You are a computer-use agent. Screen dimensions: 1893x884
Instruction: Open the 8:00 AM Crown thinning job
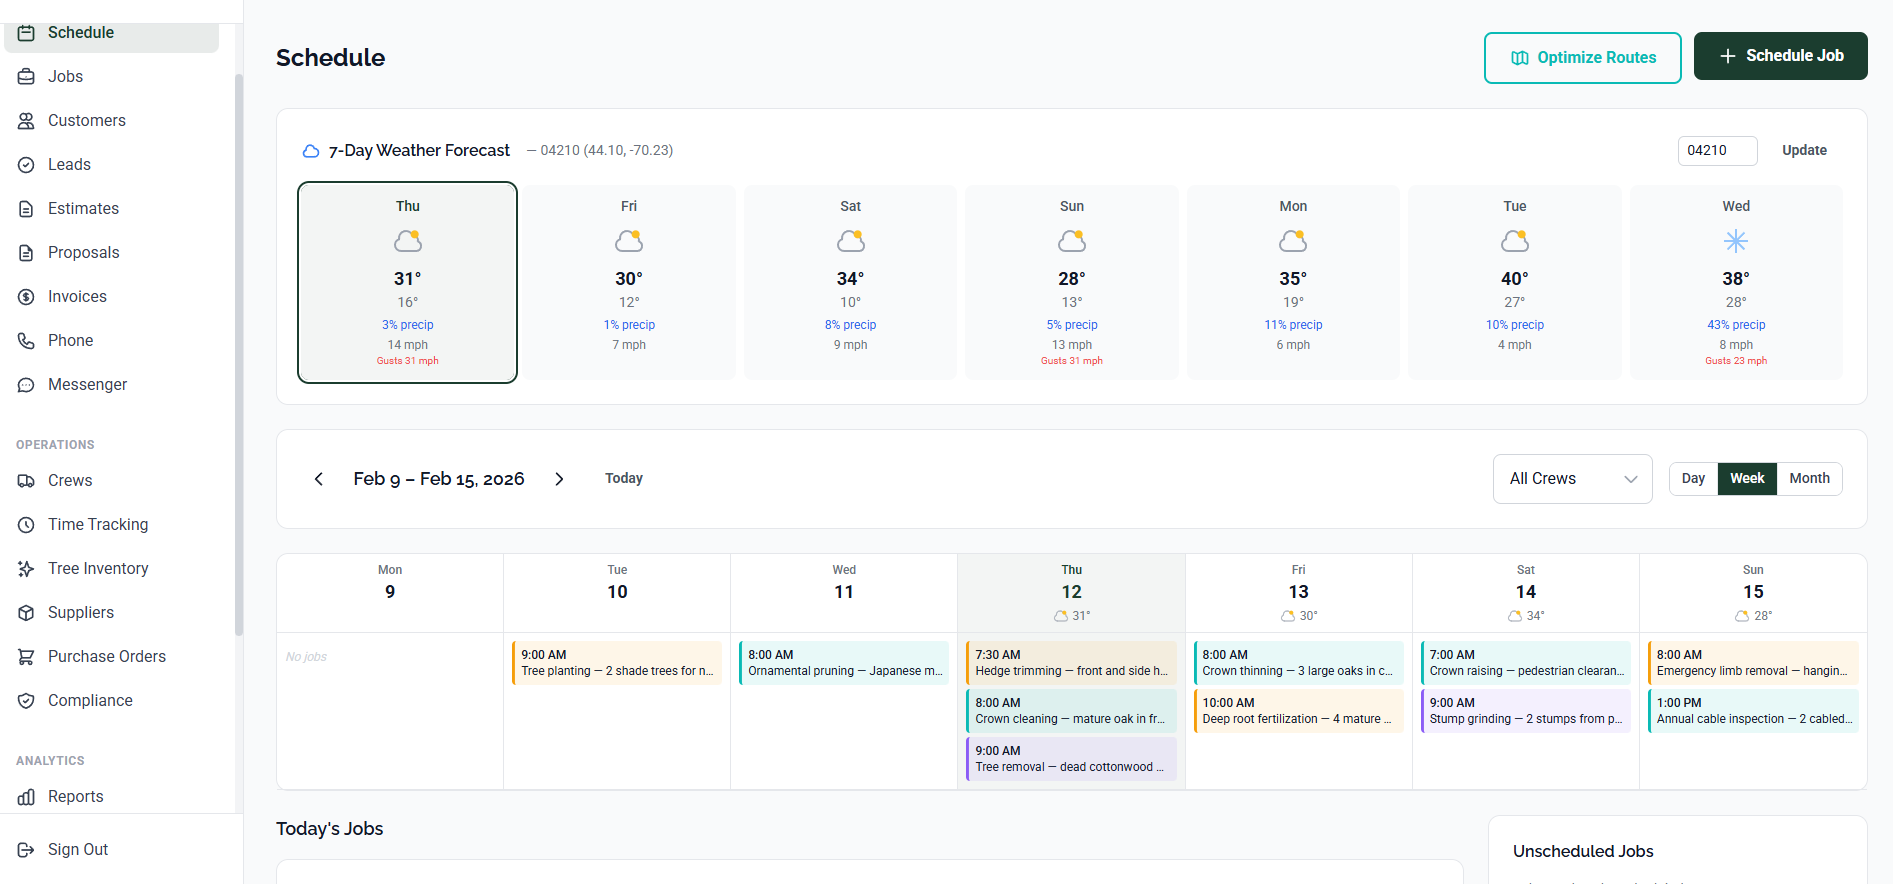(x=1298, y=663)
